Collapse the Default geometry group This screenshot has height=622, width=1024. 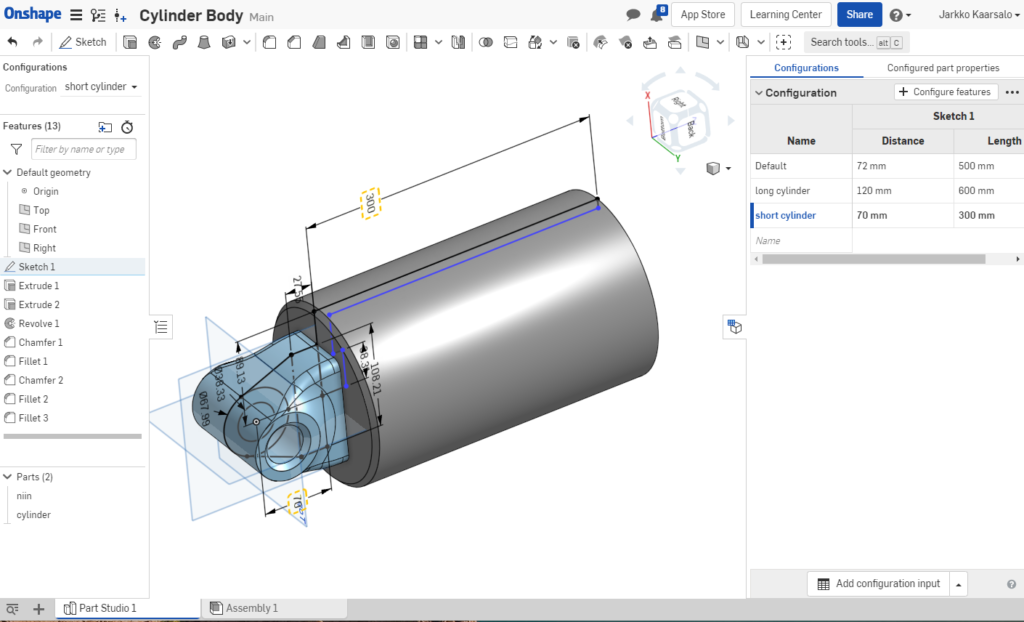click(x=8, y=172)
